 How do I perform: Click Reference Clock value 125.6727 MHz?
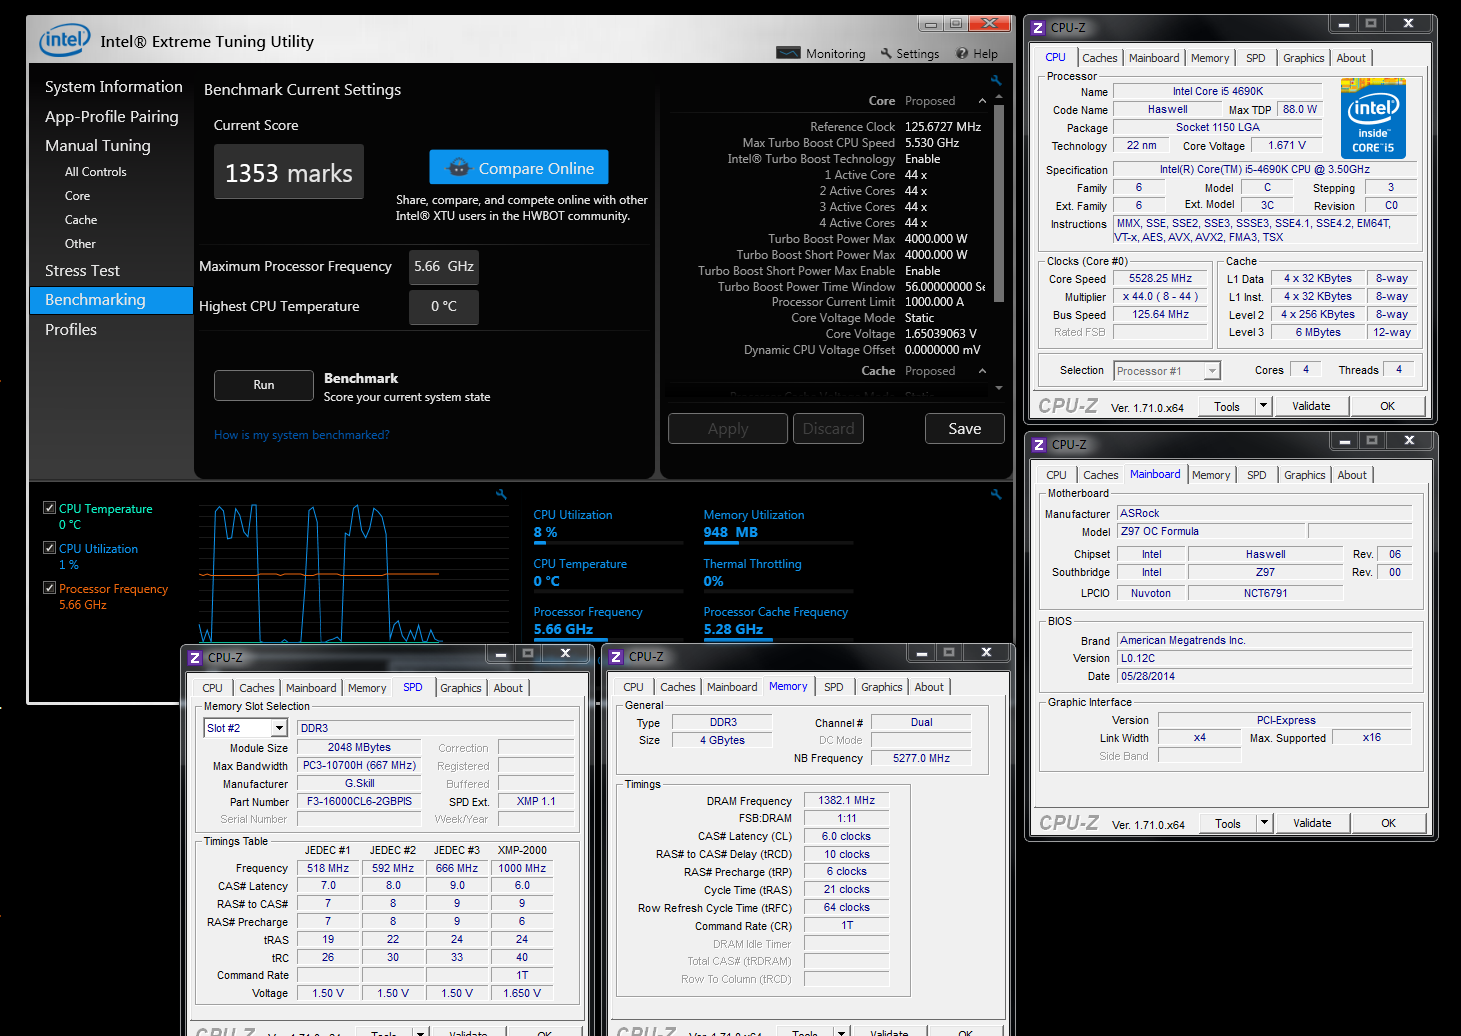(x=943, y=127)
